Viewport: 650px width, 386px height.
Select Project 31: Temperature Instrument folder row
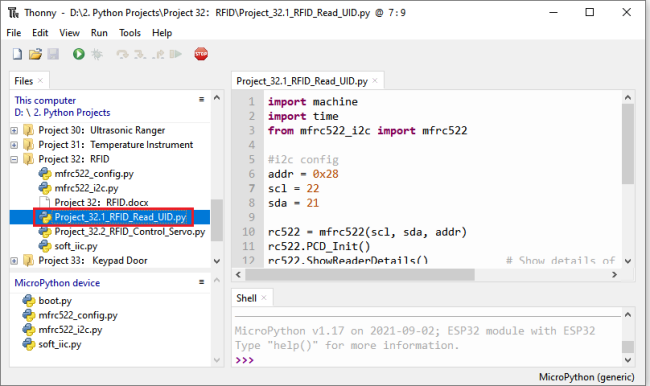pyautogui.click(x=109, y=145)
